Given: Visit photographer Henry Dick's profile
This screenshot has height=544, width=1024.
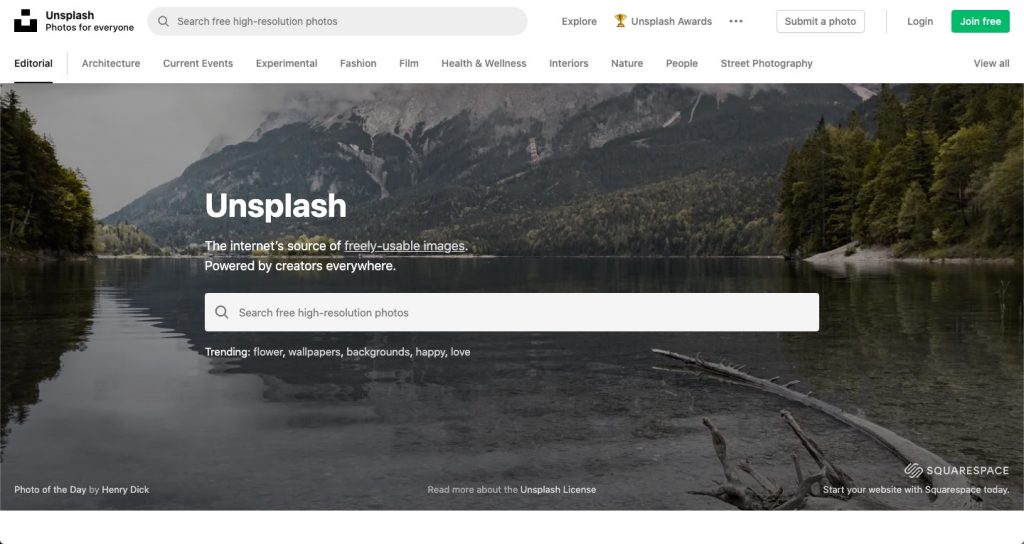Looking at the screenshot, I should tap(125, 490).
